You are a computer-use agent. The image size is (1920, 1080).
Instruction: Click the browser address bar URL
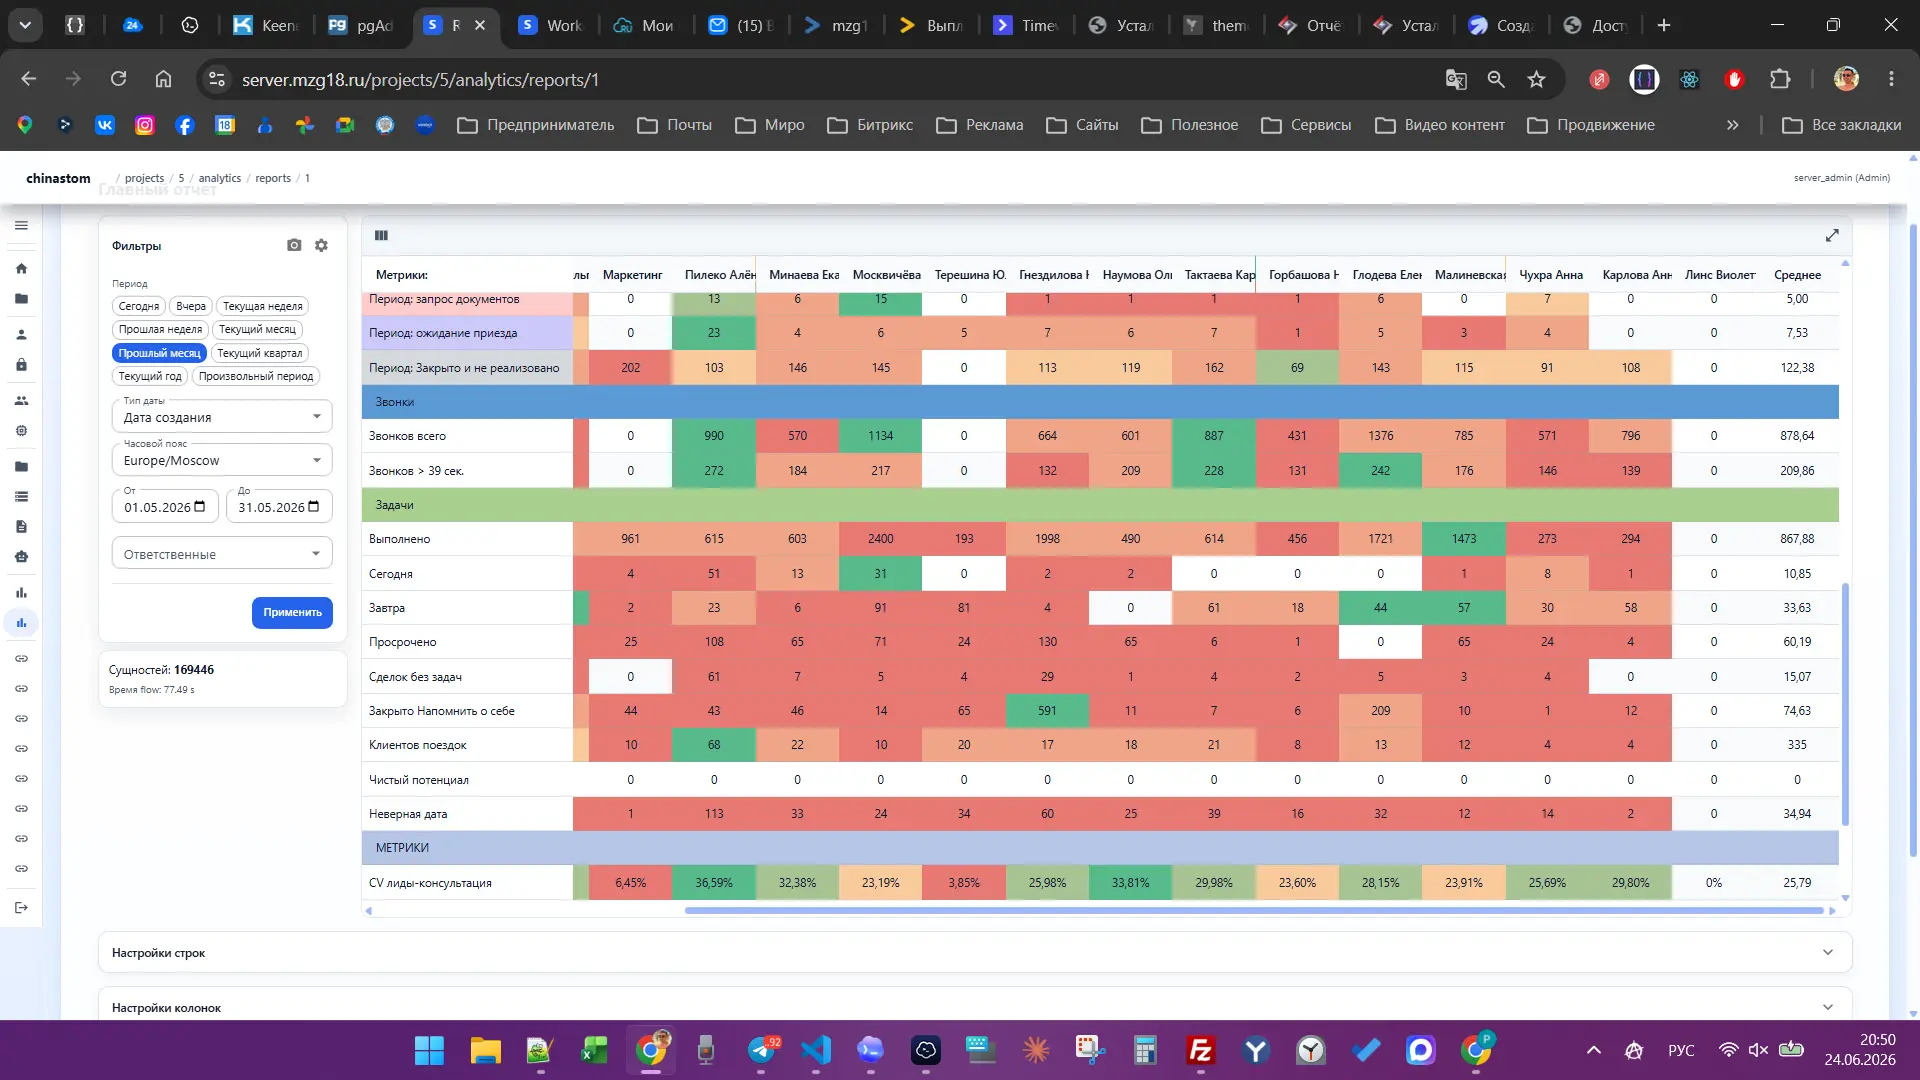pos(420,79)
